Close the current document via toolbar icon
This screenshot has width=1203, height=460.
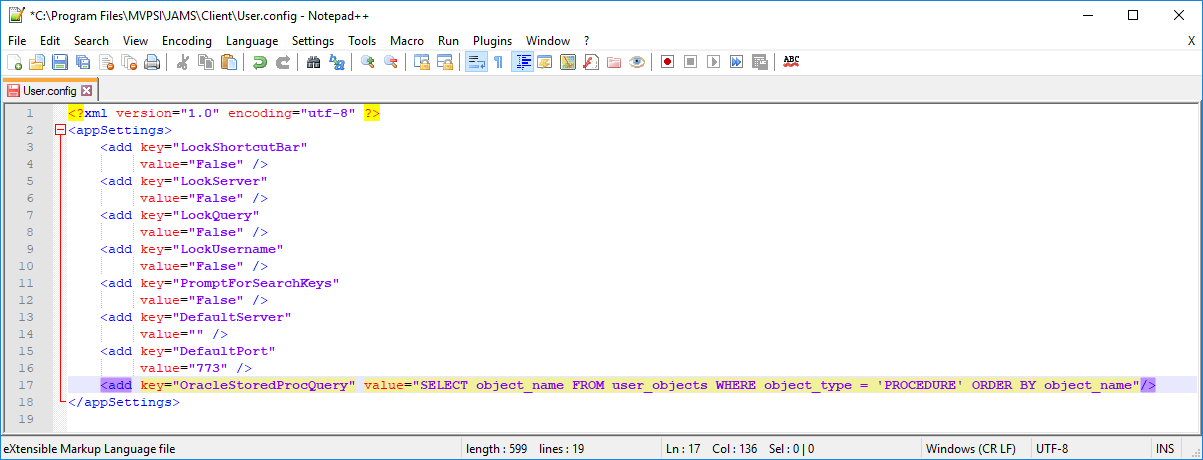pyautogui.click(x=106, y=62)
